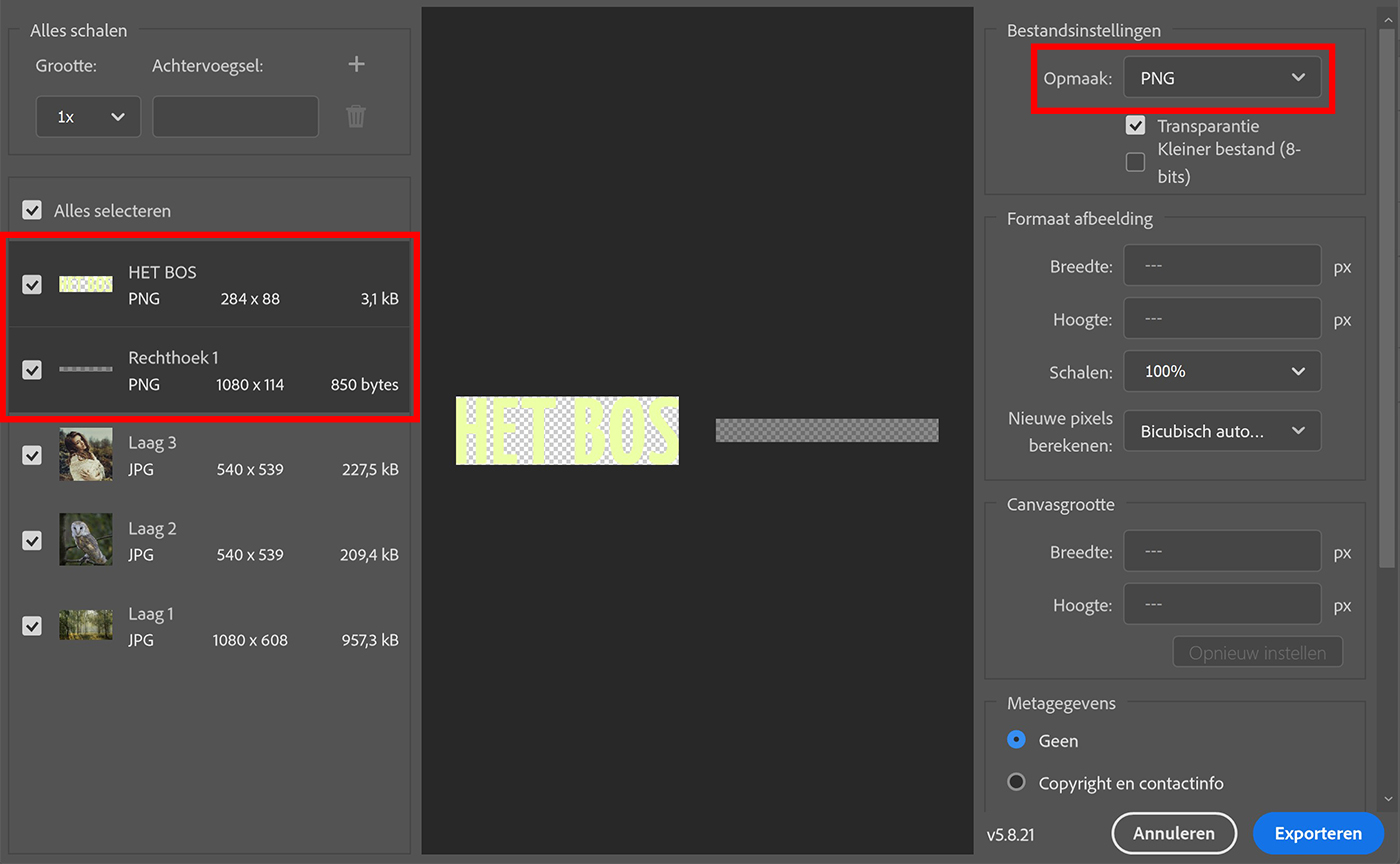Open the Opmaak format dropdown
1400x864 pixels.
click(1222, 77)
